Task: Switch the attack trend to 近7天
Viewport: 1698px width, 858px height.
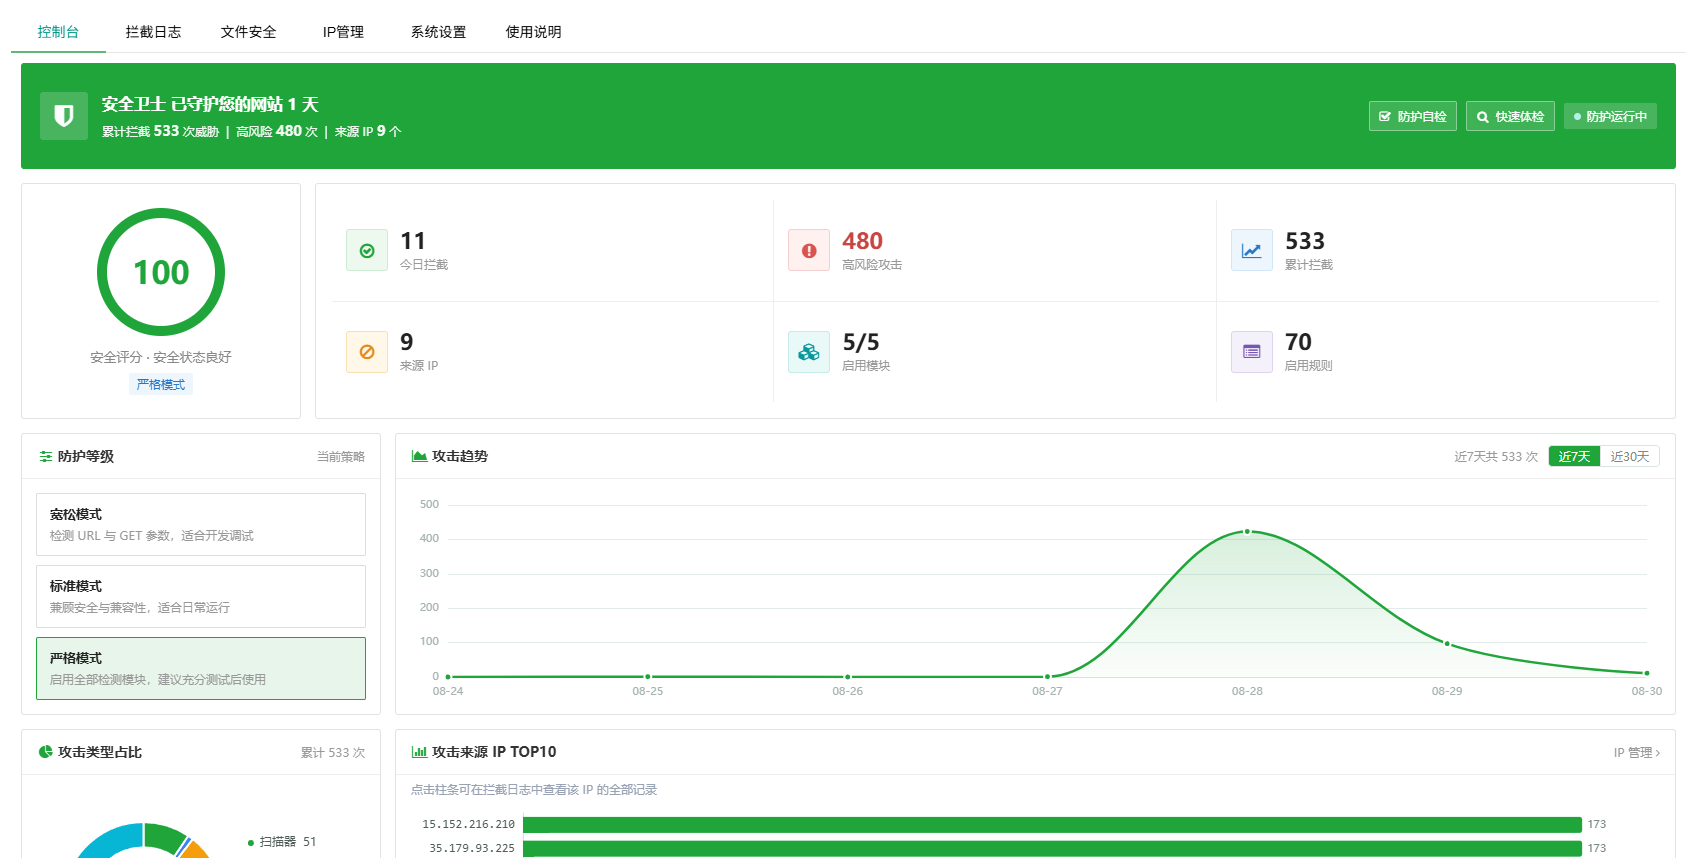Action: (x=1574, y=456)
